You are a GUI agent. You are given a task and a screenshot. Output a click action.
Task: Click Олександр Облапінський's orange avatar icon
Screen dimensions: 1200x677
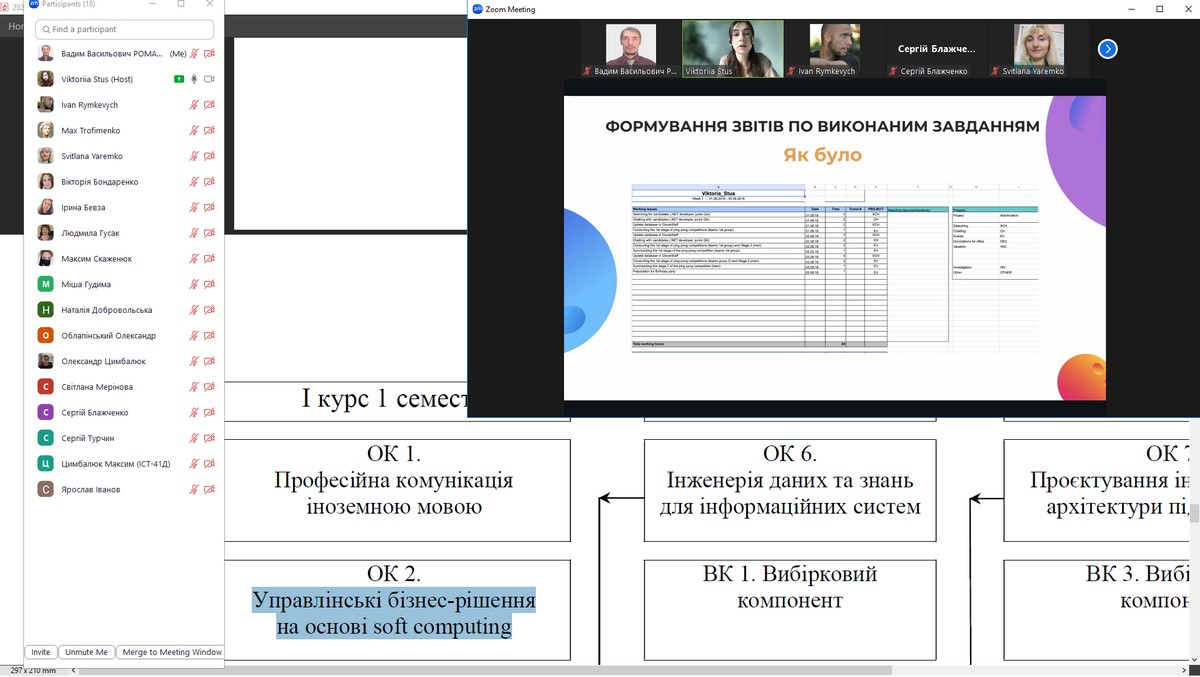tap(45, 336)
